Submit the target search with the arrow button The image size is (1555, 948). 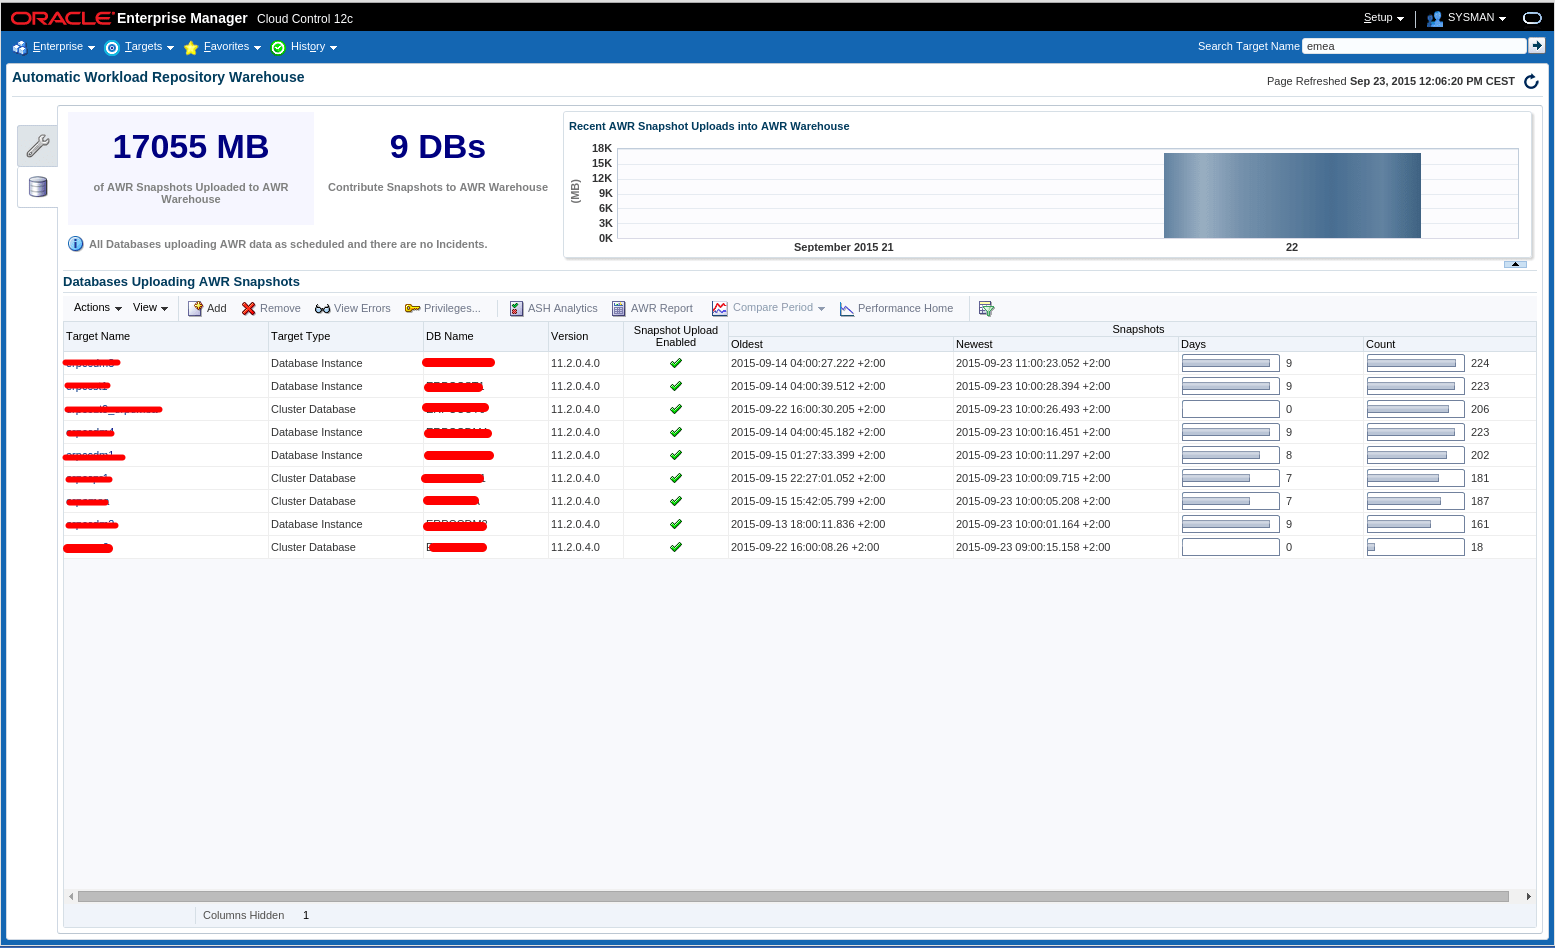point(1537,45)
